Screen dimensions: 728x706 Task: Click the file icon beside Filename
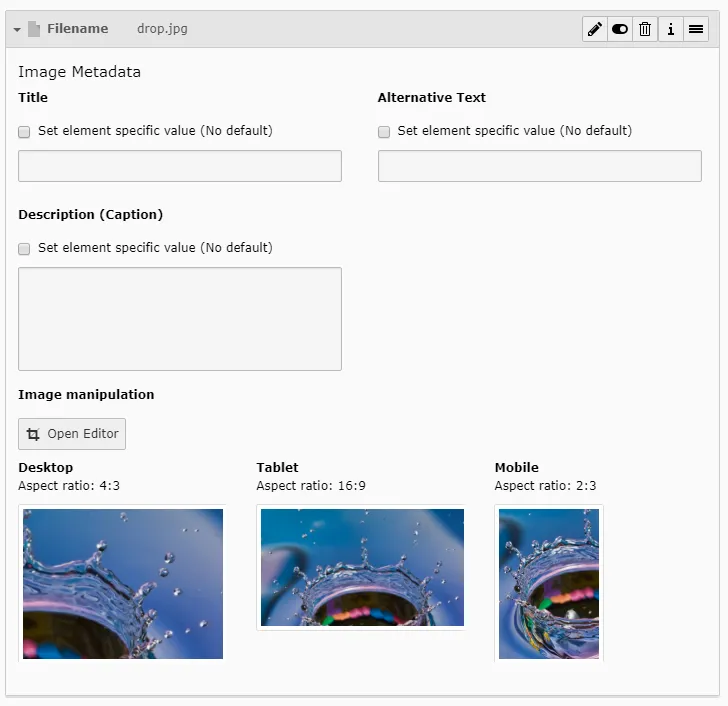click(x=34, y=29)
